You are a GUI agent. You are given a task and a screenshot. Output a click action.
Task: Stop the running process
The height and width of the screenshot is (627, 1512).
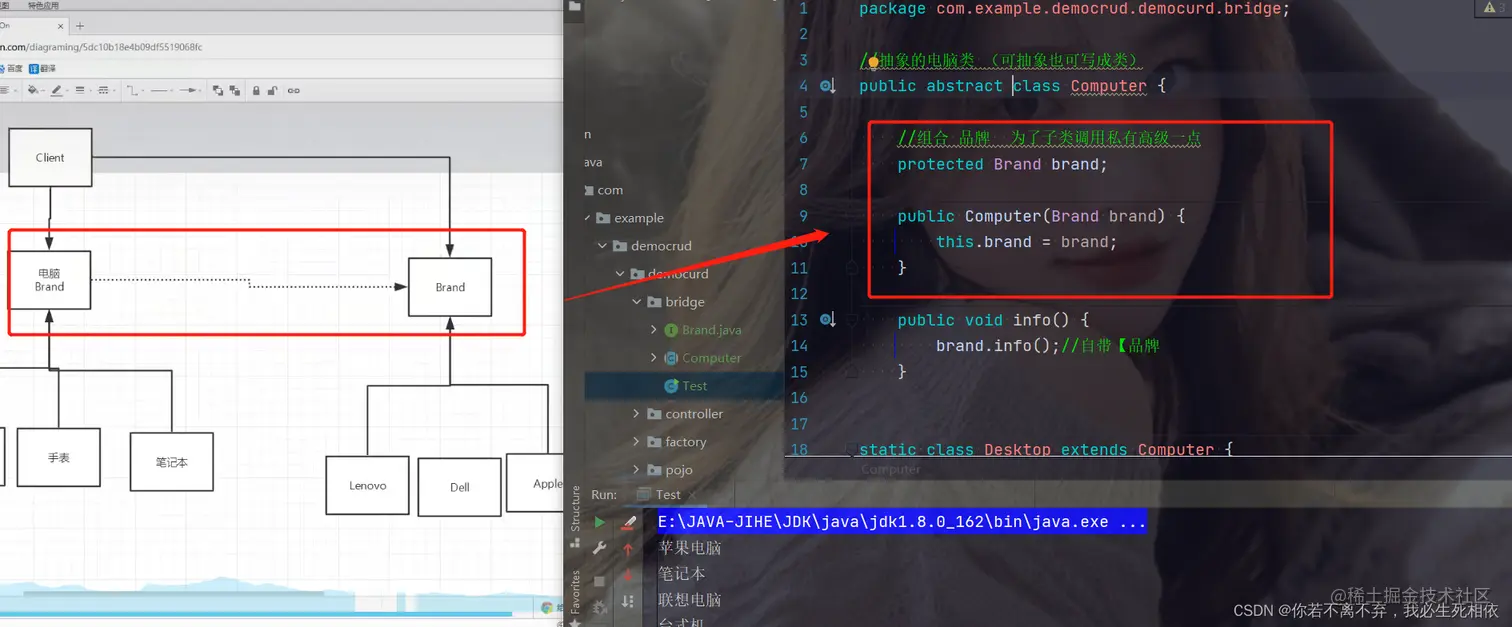[x=599, y=581]
